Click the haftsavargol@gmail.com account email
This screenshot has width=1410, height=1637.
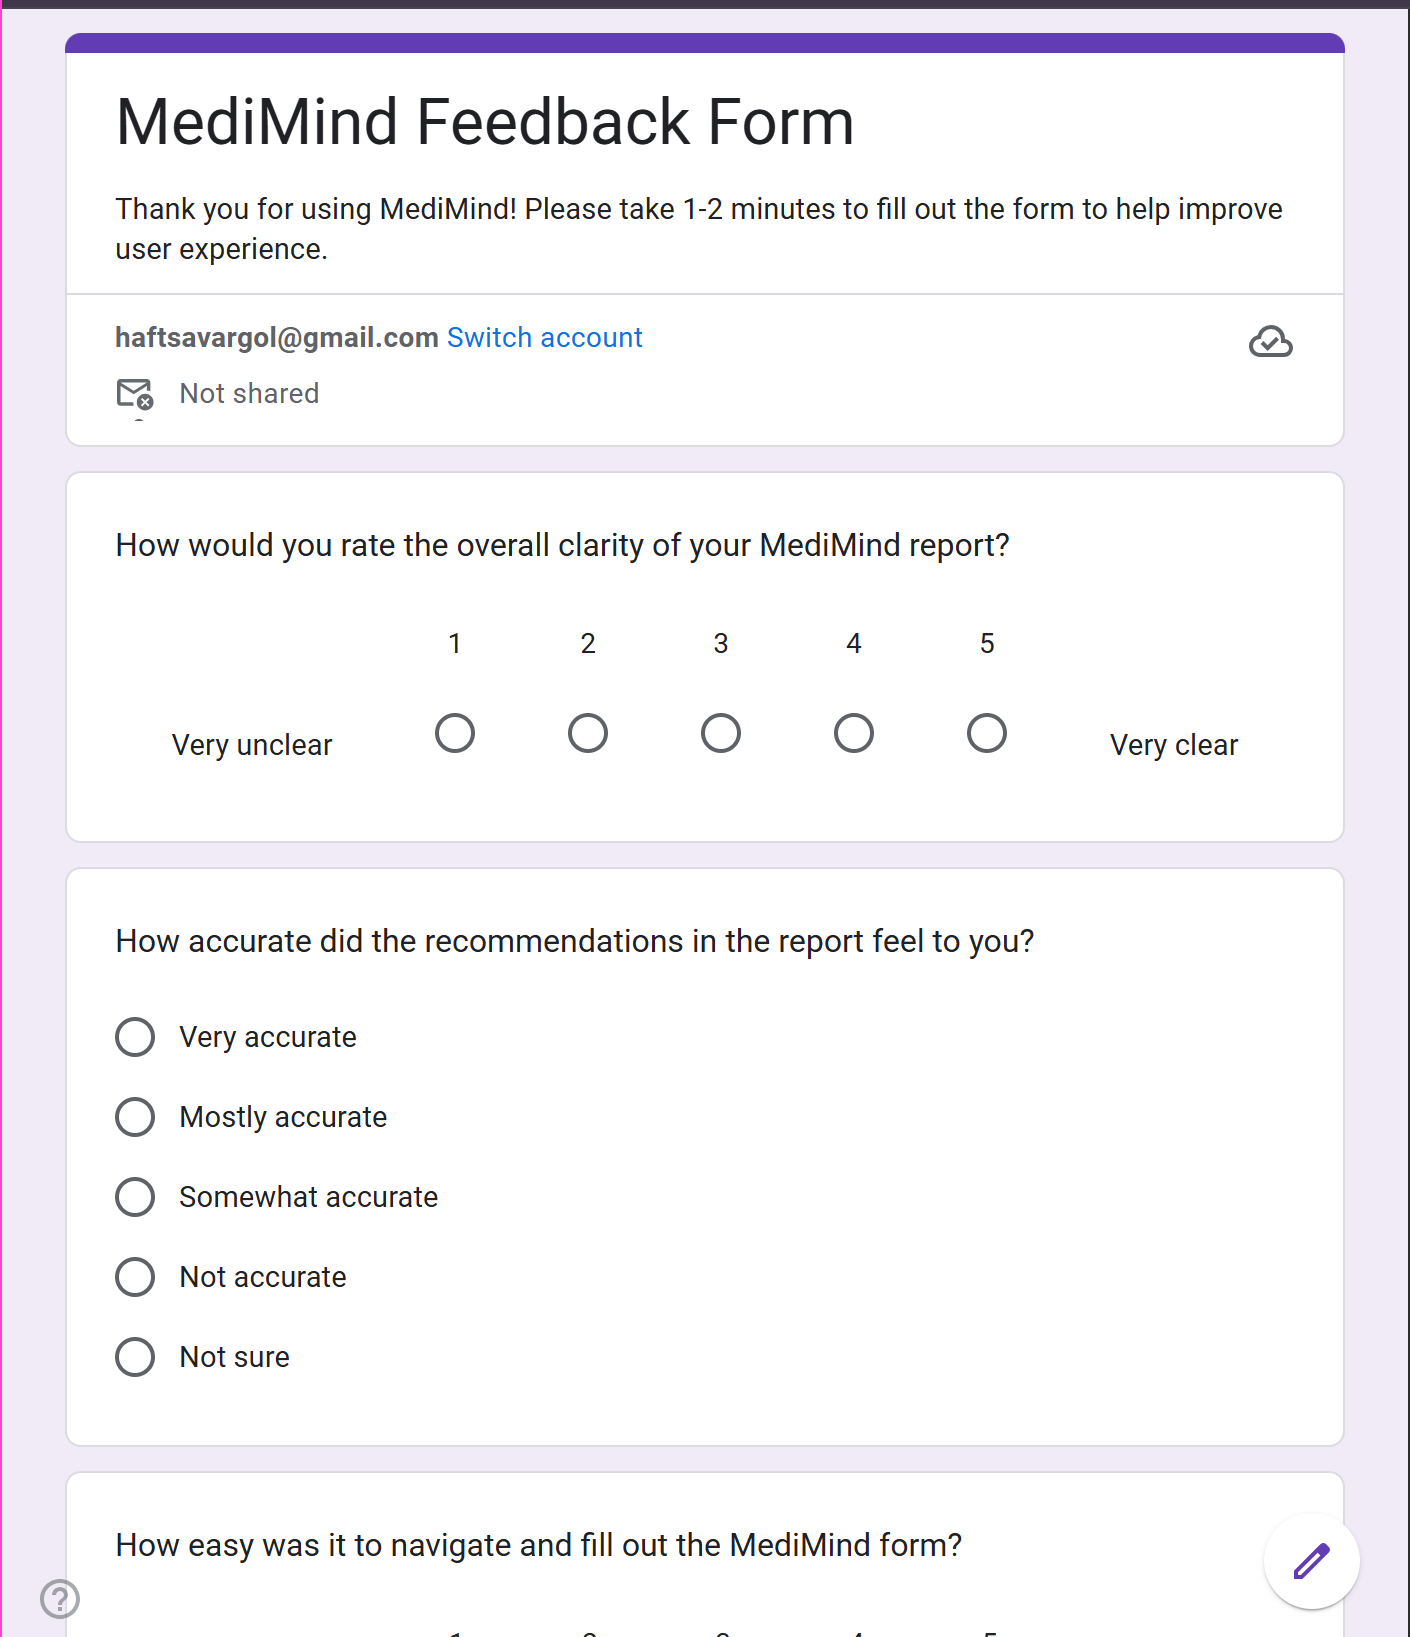point(277,338)
